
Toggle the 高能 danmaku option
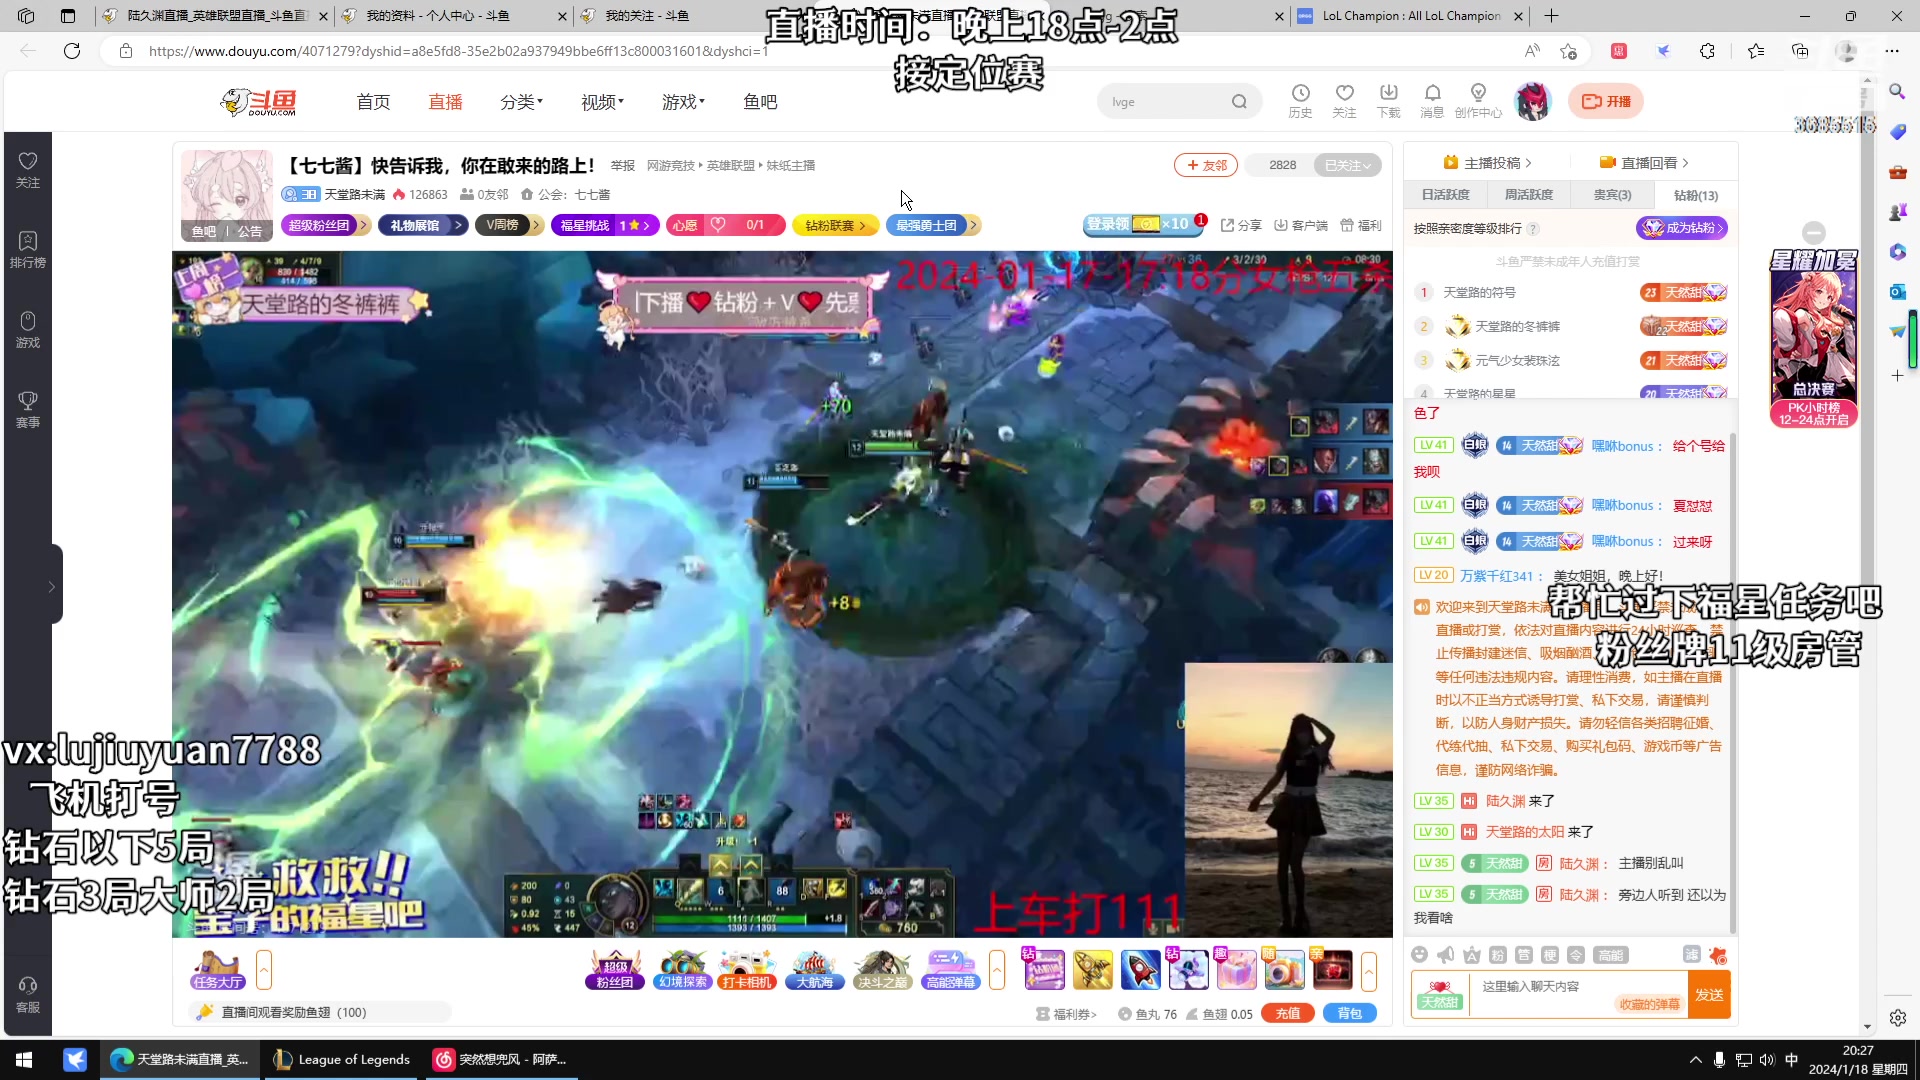[1610, 955]
